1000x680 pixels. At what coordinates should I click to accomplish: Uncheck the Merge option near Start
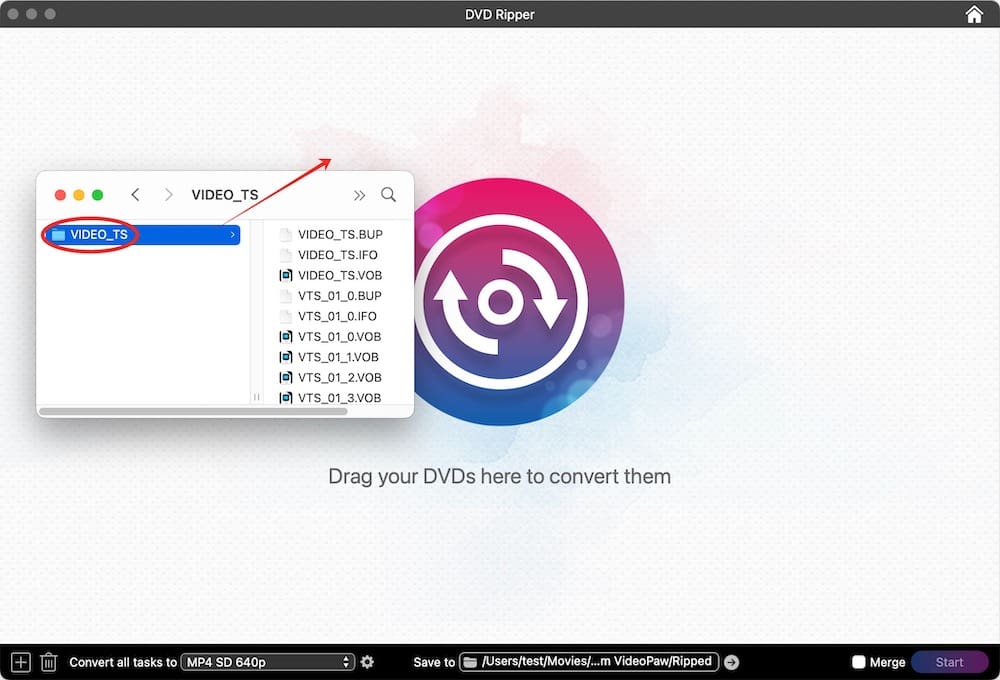(858, 661)
